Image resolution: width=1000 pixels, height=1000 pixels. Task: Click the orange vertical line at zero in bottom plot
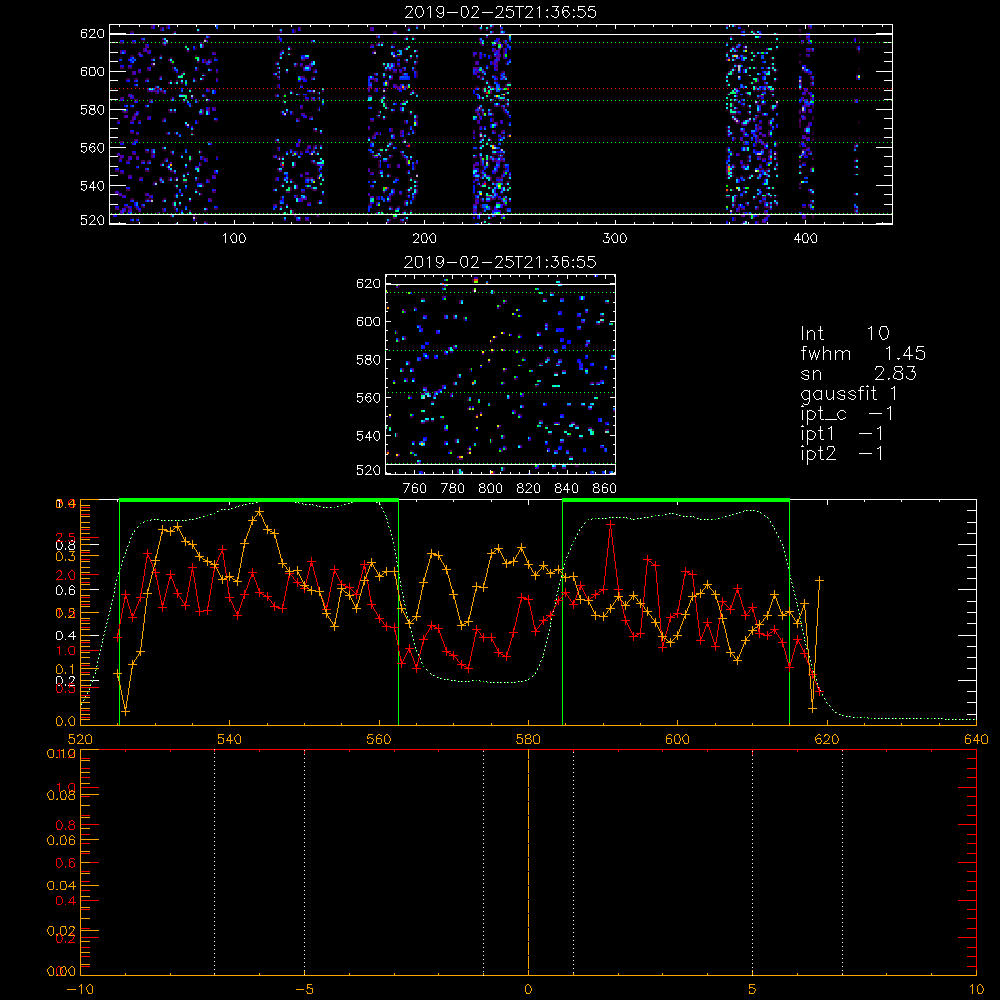pyautogui.click(x=528, y=860)
